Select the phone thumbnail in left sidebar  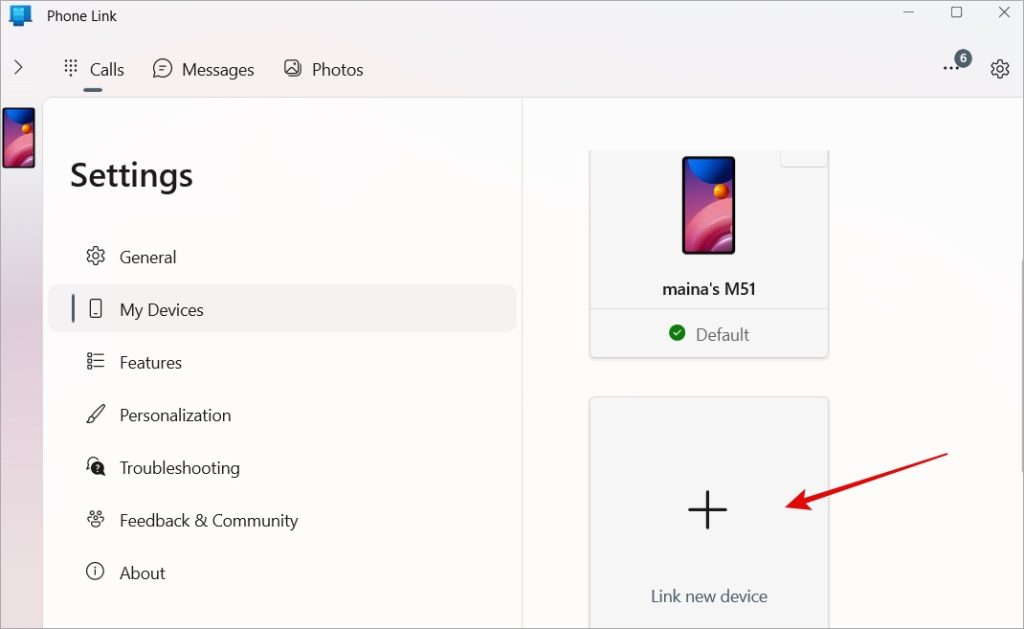click(x=19, y=138)
